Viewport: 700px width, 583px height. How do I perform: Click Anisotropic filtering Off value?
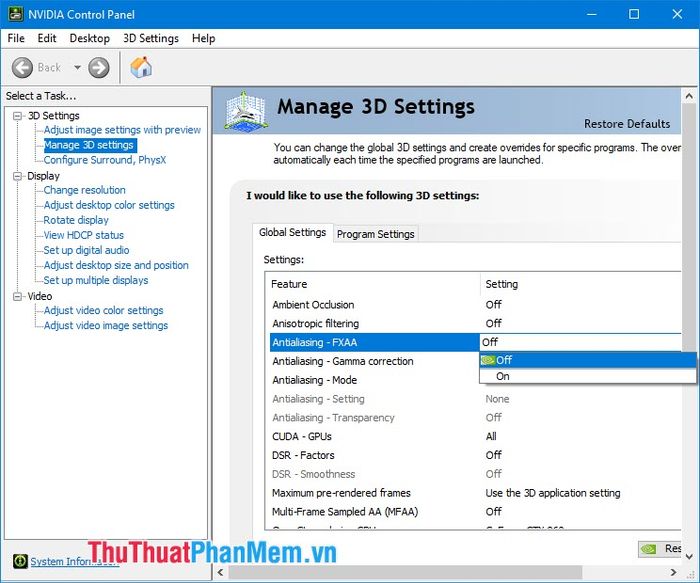tap(493, 324)
